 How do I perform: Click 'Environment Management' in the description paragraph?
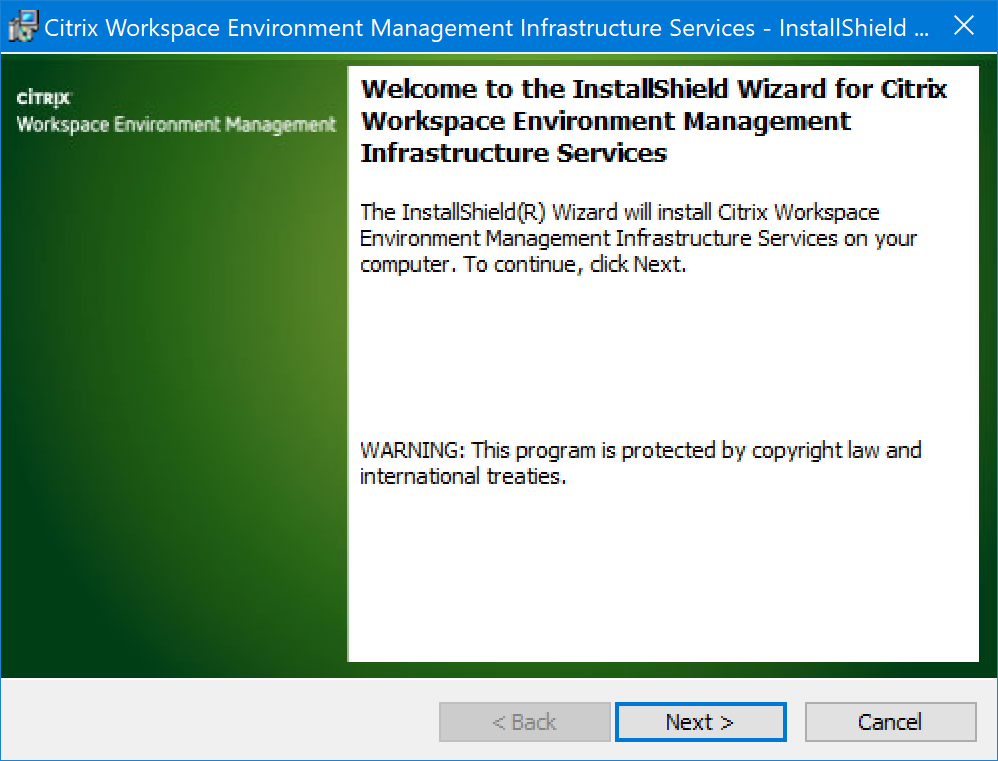coord(484,239)
